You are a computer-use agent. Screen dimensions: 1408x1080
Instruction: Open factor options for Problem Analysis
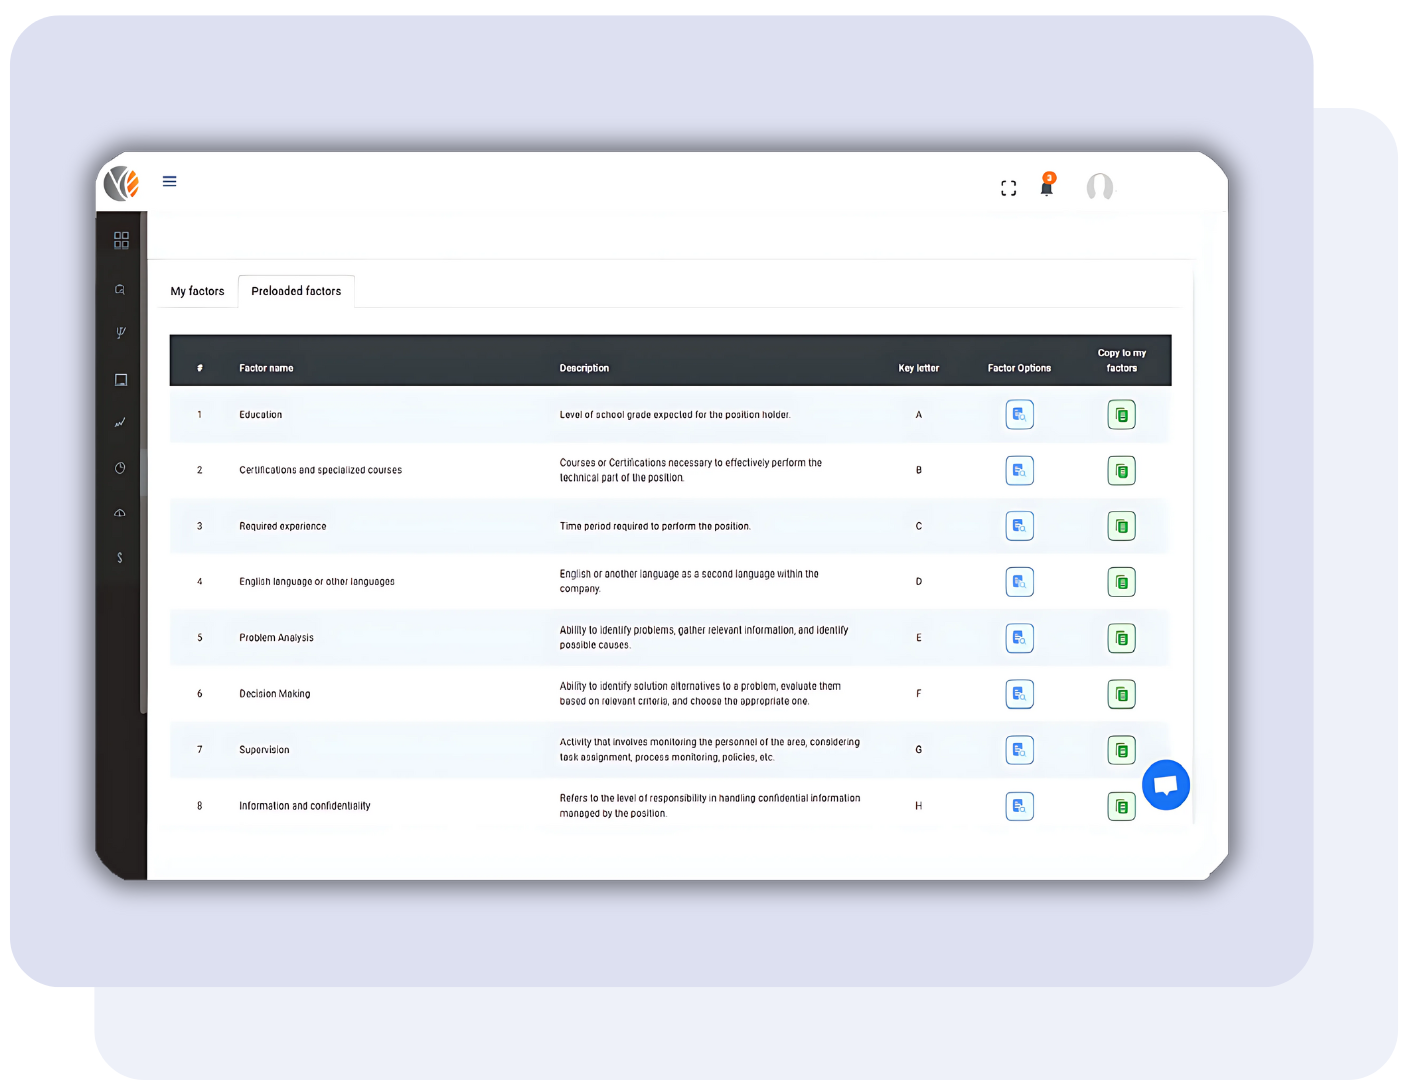[x=1019, y=638]
